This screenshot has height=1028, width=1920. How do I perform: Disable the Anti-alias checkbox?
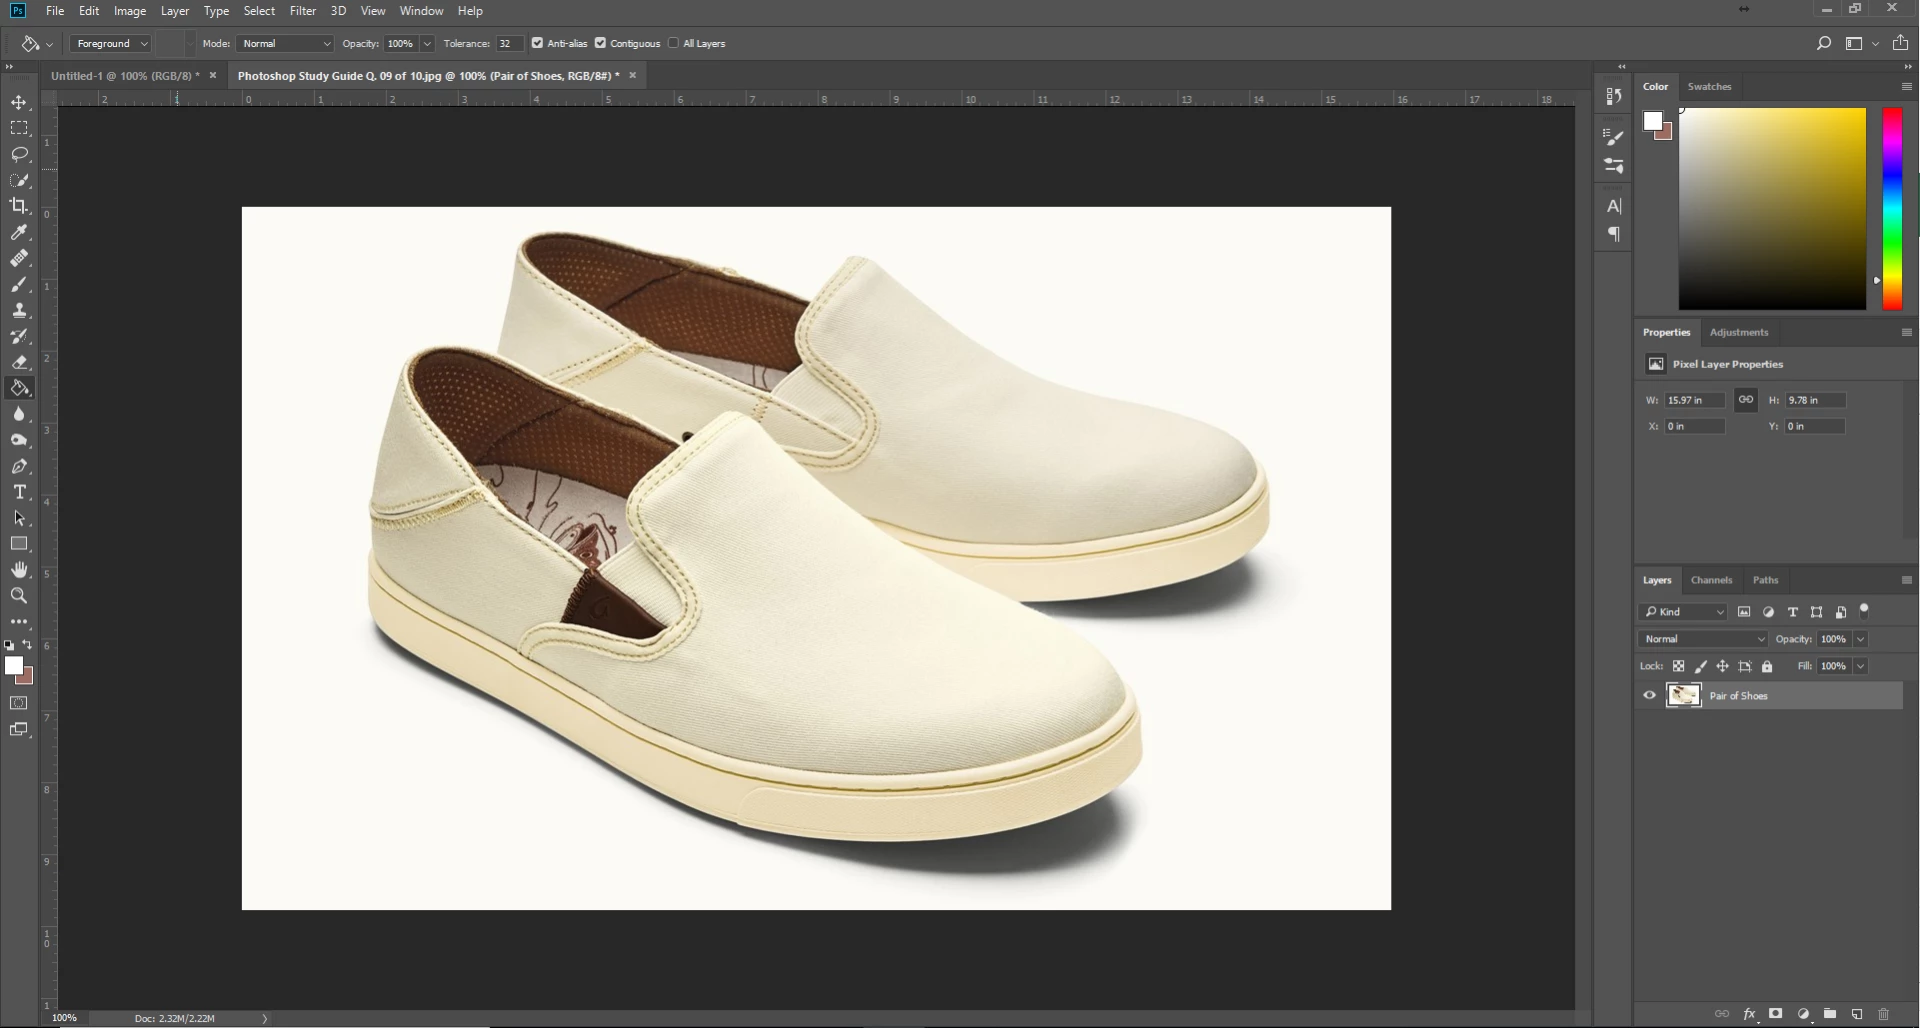(x=538, y=43)
